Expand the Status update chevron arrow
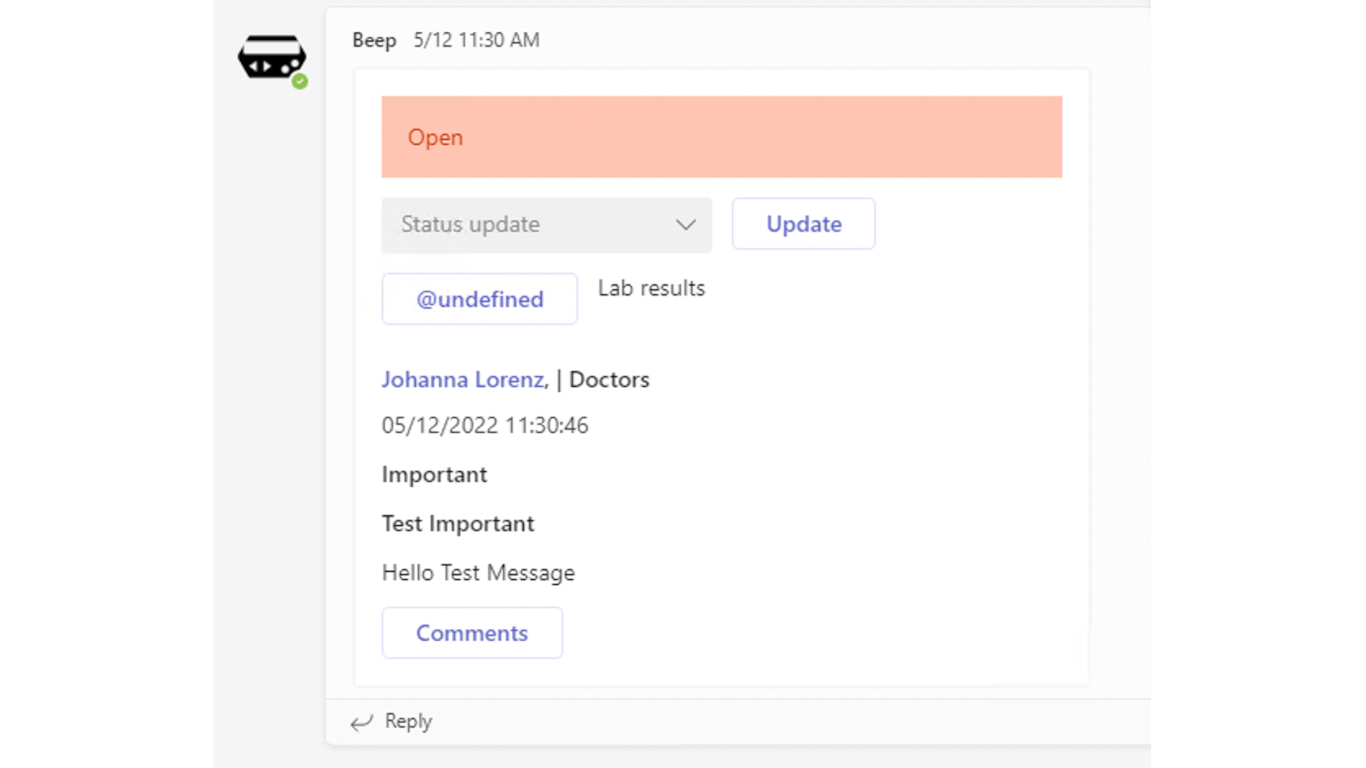Viewport: 1366px width, 768px height. point(686,225)
